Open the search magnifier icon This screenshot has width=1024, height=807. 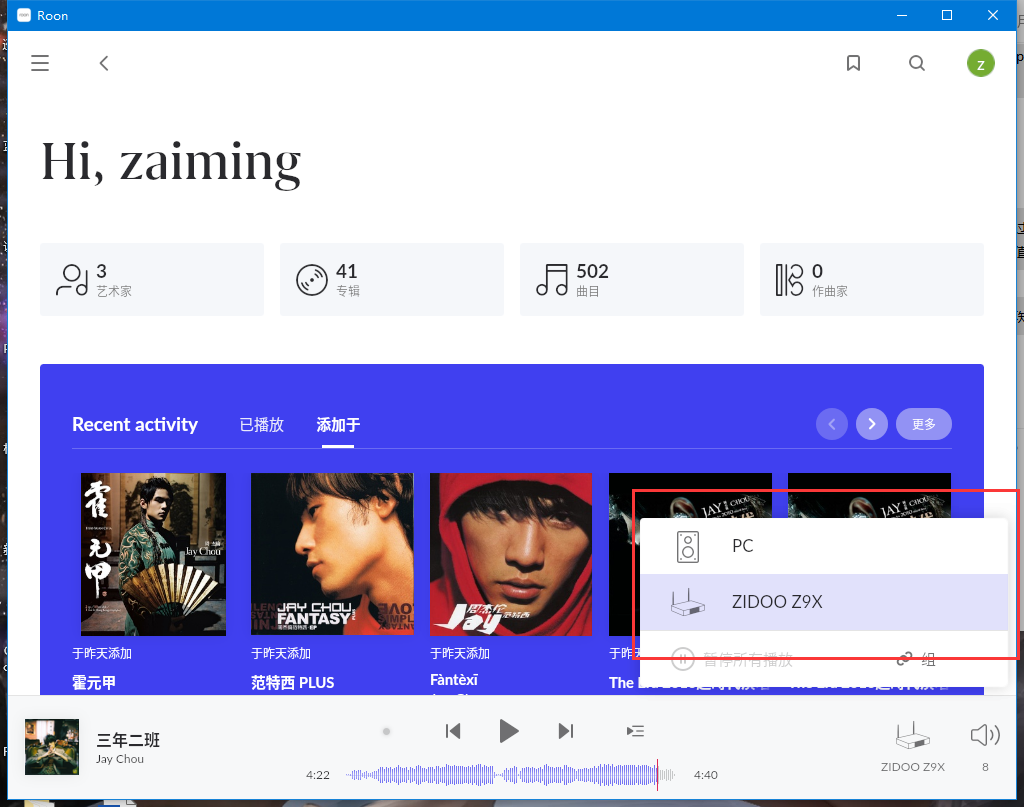pos(917,64)
